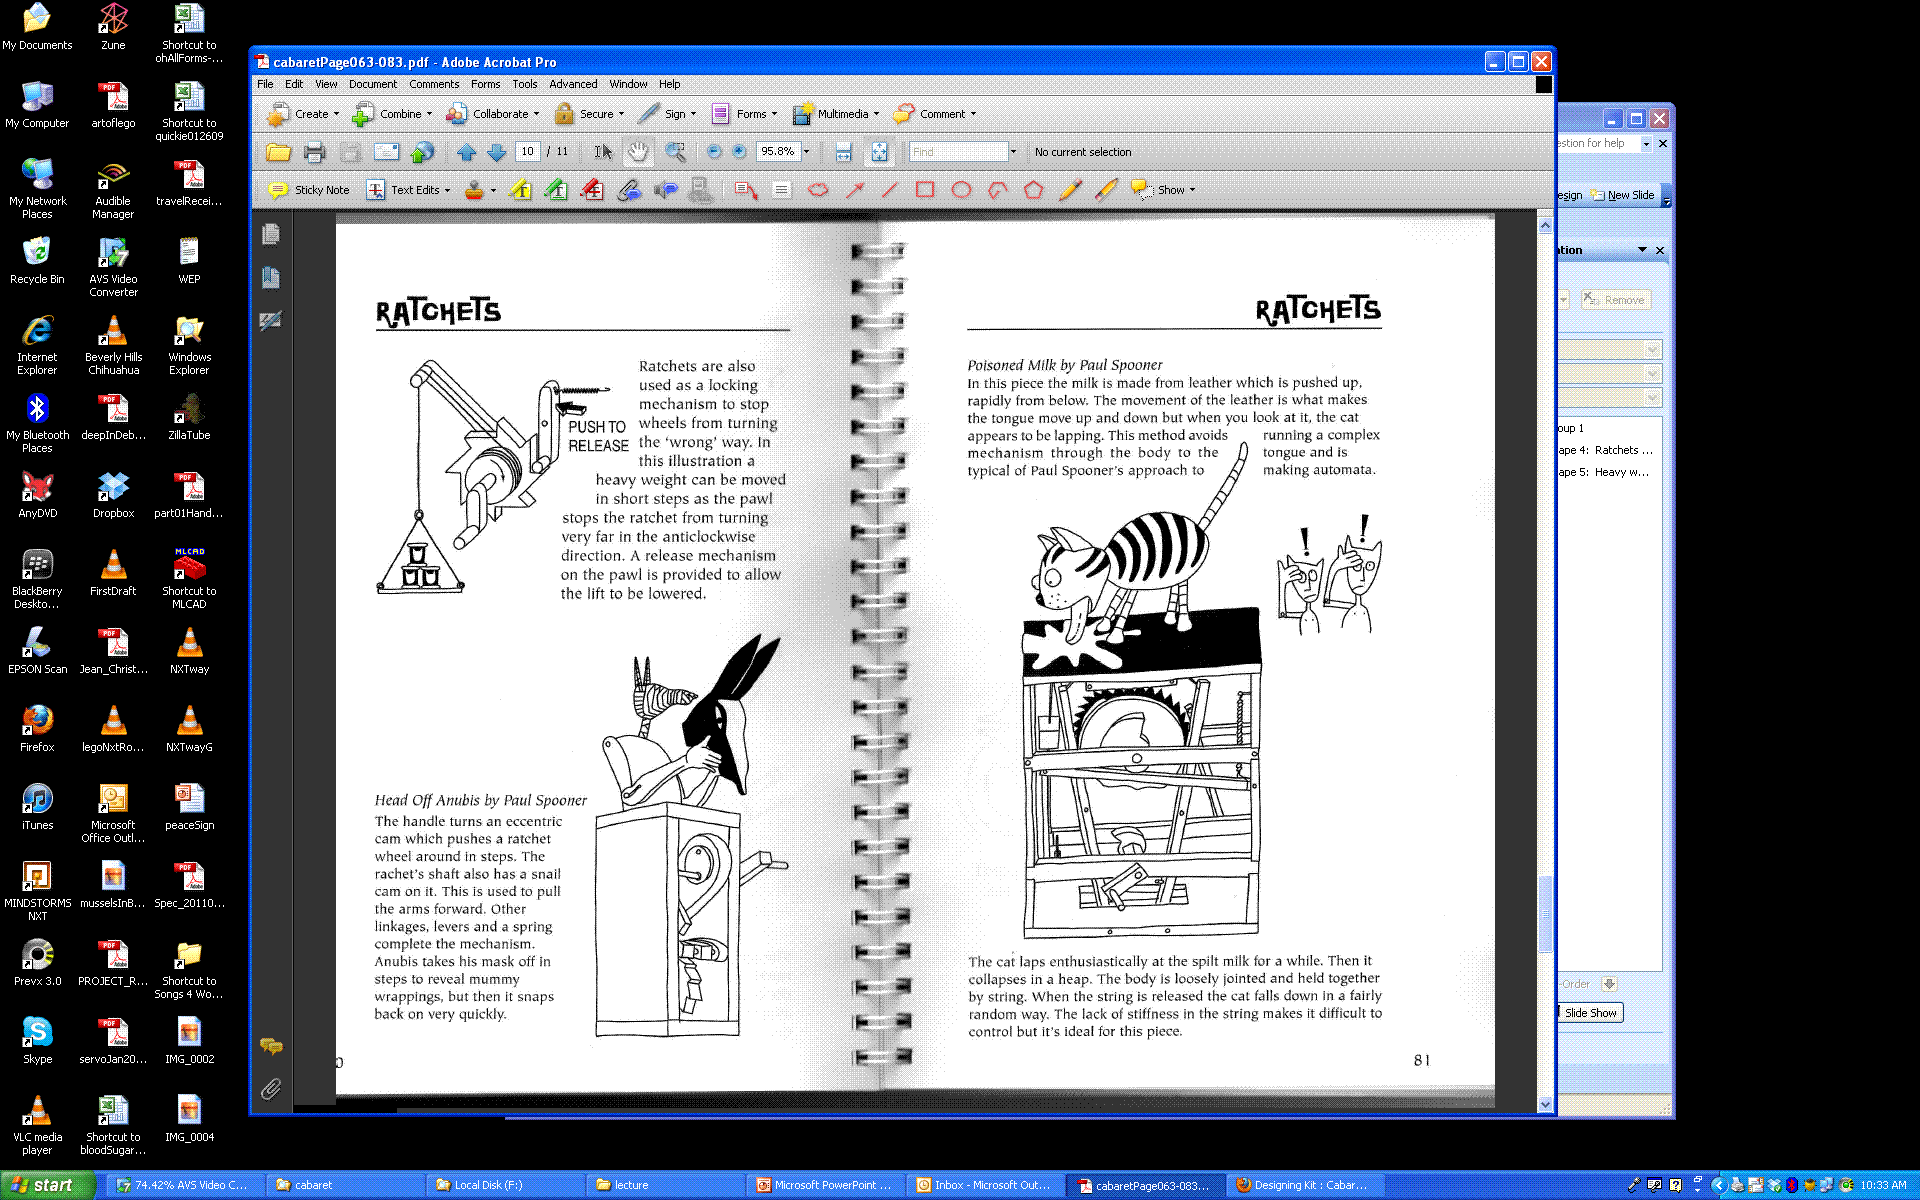Choose the Select text cursor tool
The image size is (1920, 1200).
tap(603, 152)
